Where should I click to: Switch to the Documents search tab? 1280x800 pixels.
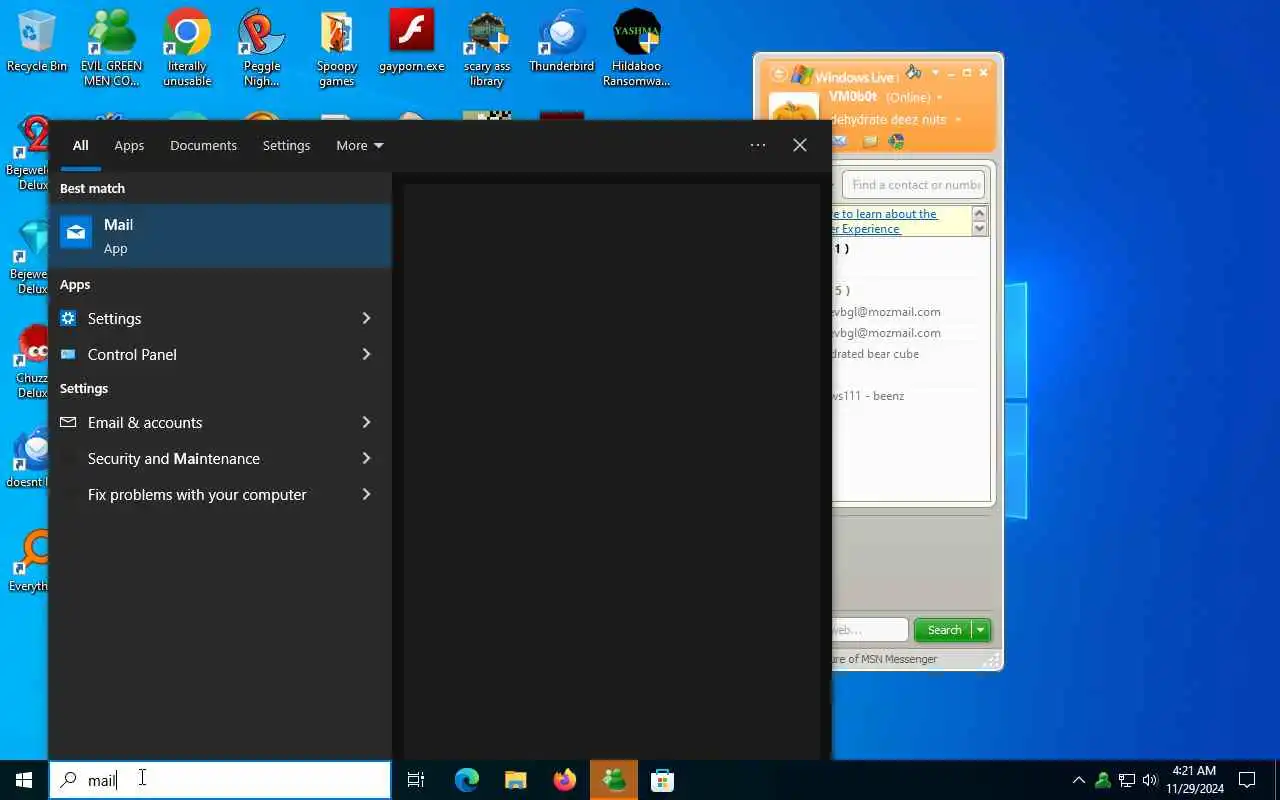203,145
